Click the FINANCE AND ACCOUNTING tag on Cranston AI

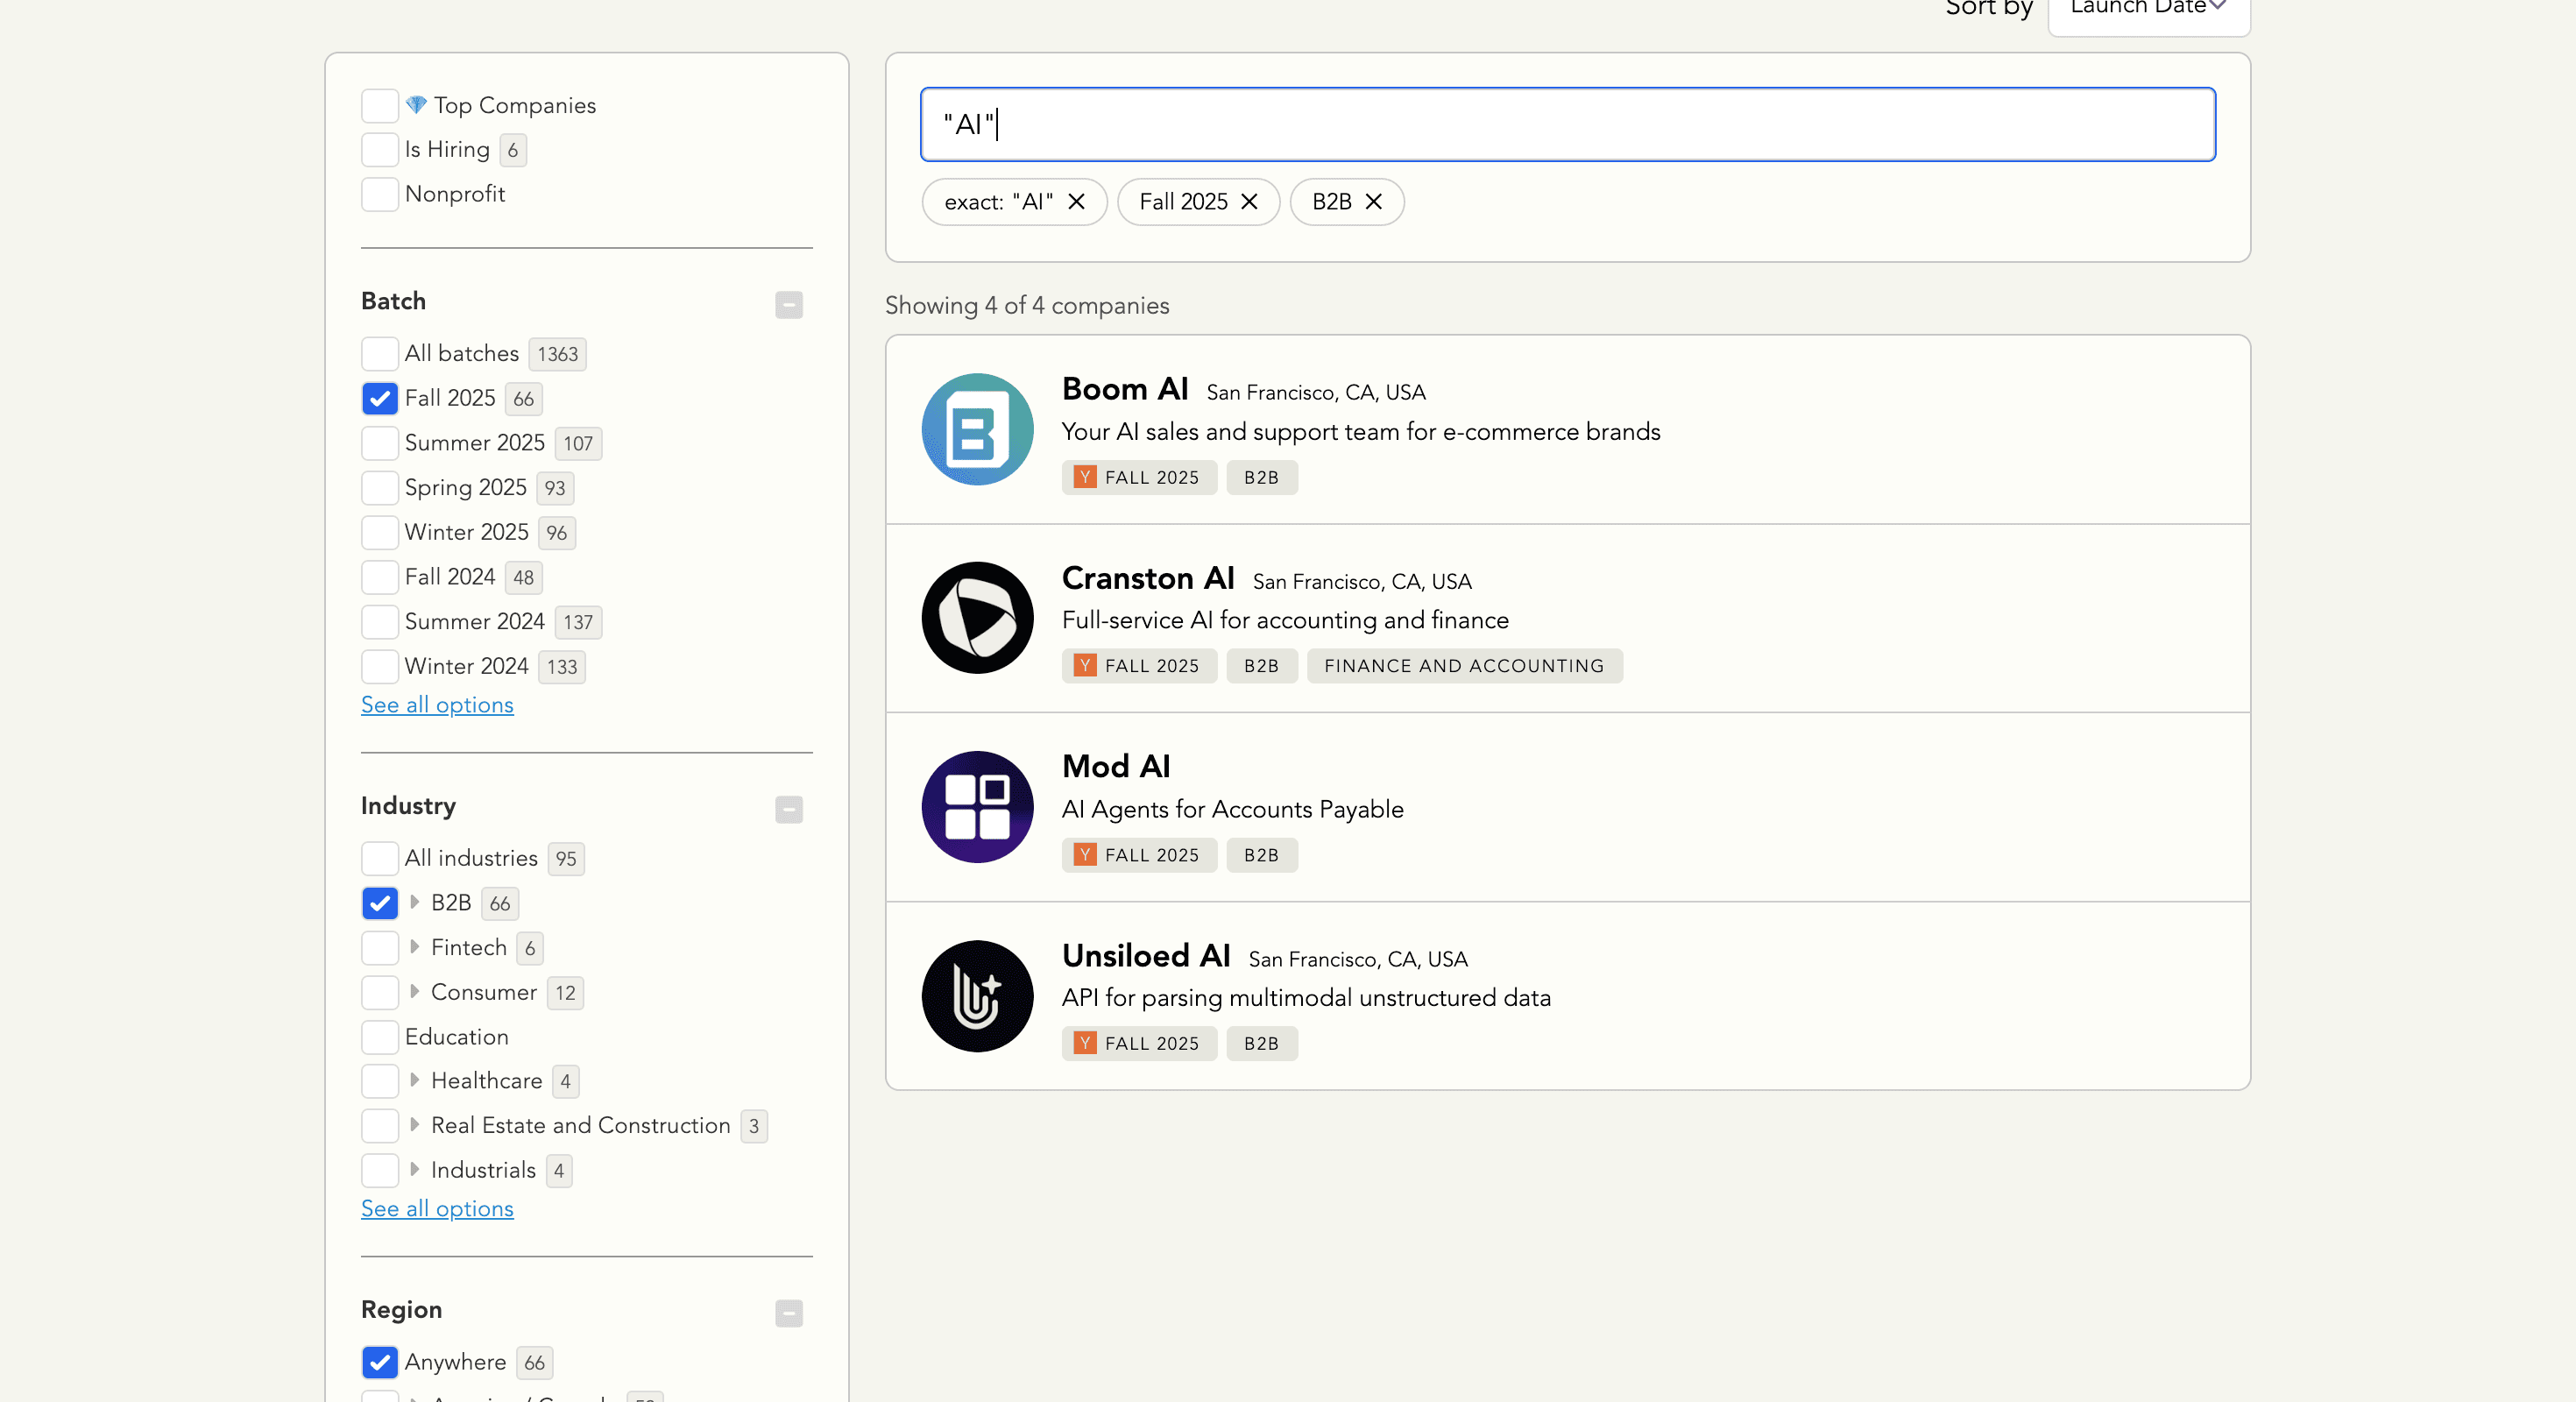[1463, 665]
